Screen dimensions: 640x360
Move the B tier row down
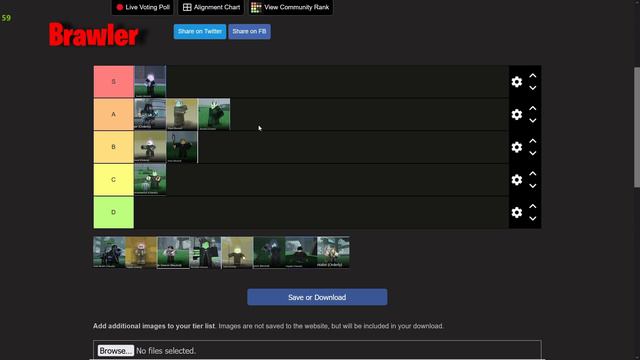click(x=533, y=153)
